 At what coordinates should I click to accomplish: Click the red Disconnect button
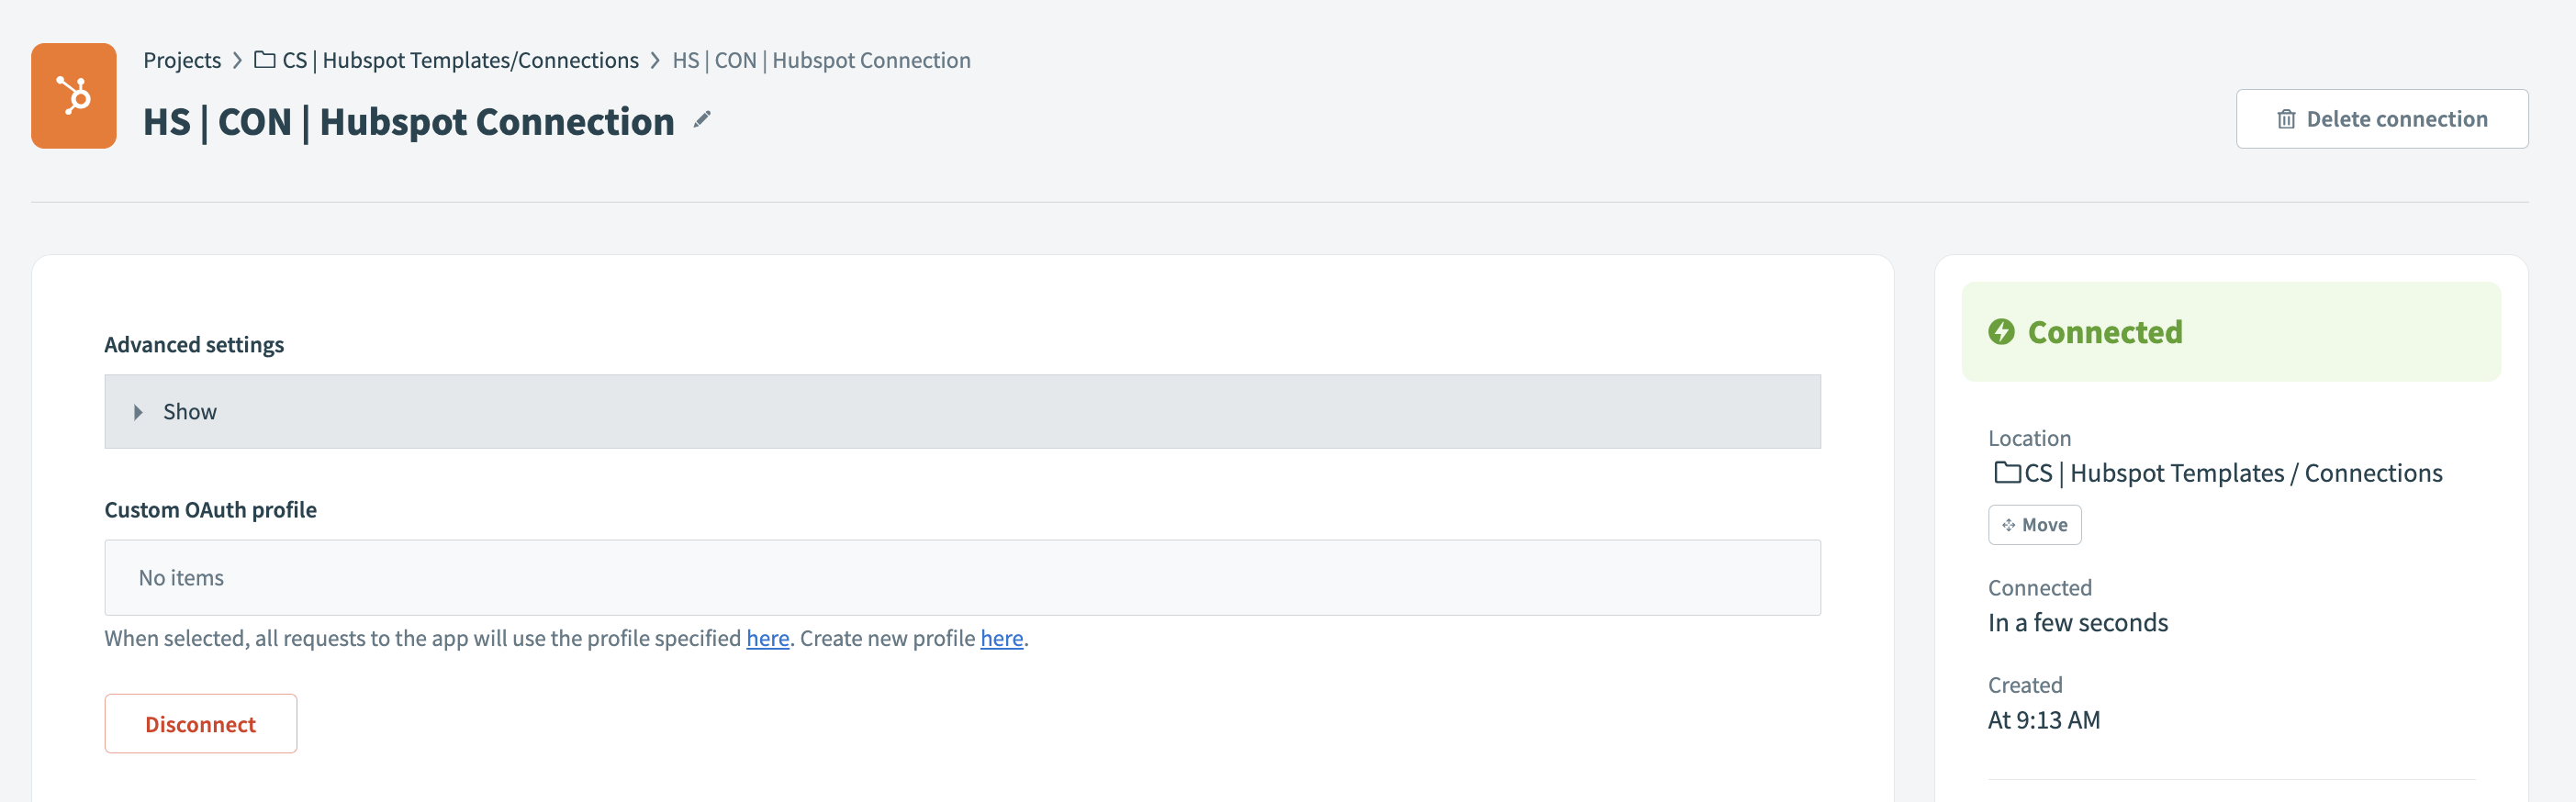click(200, 723)
